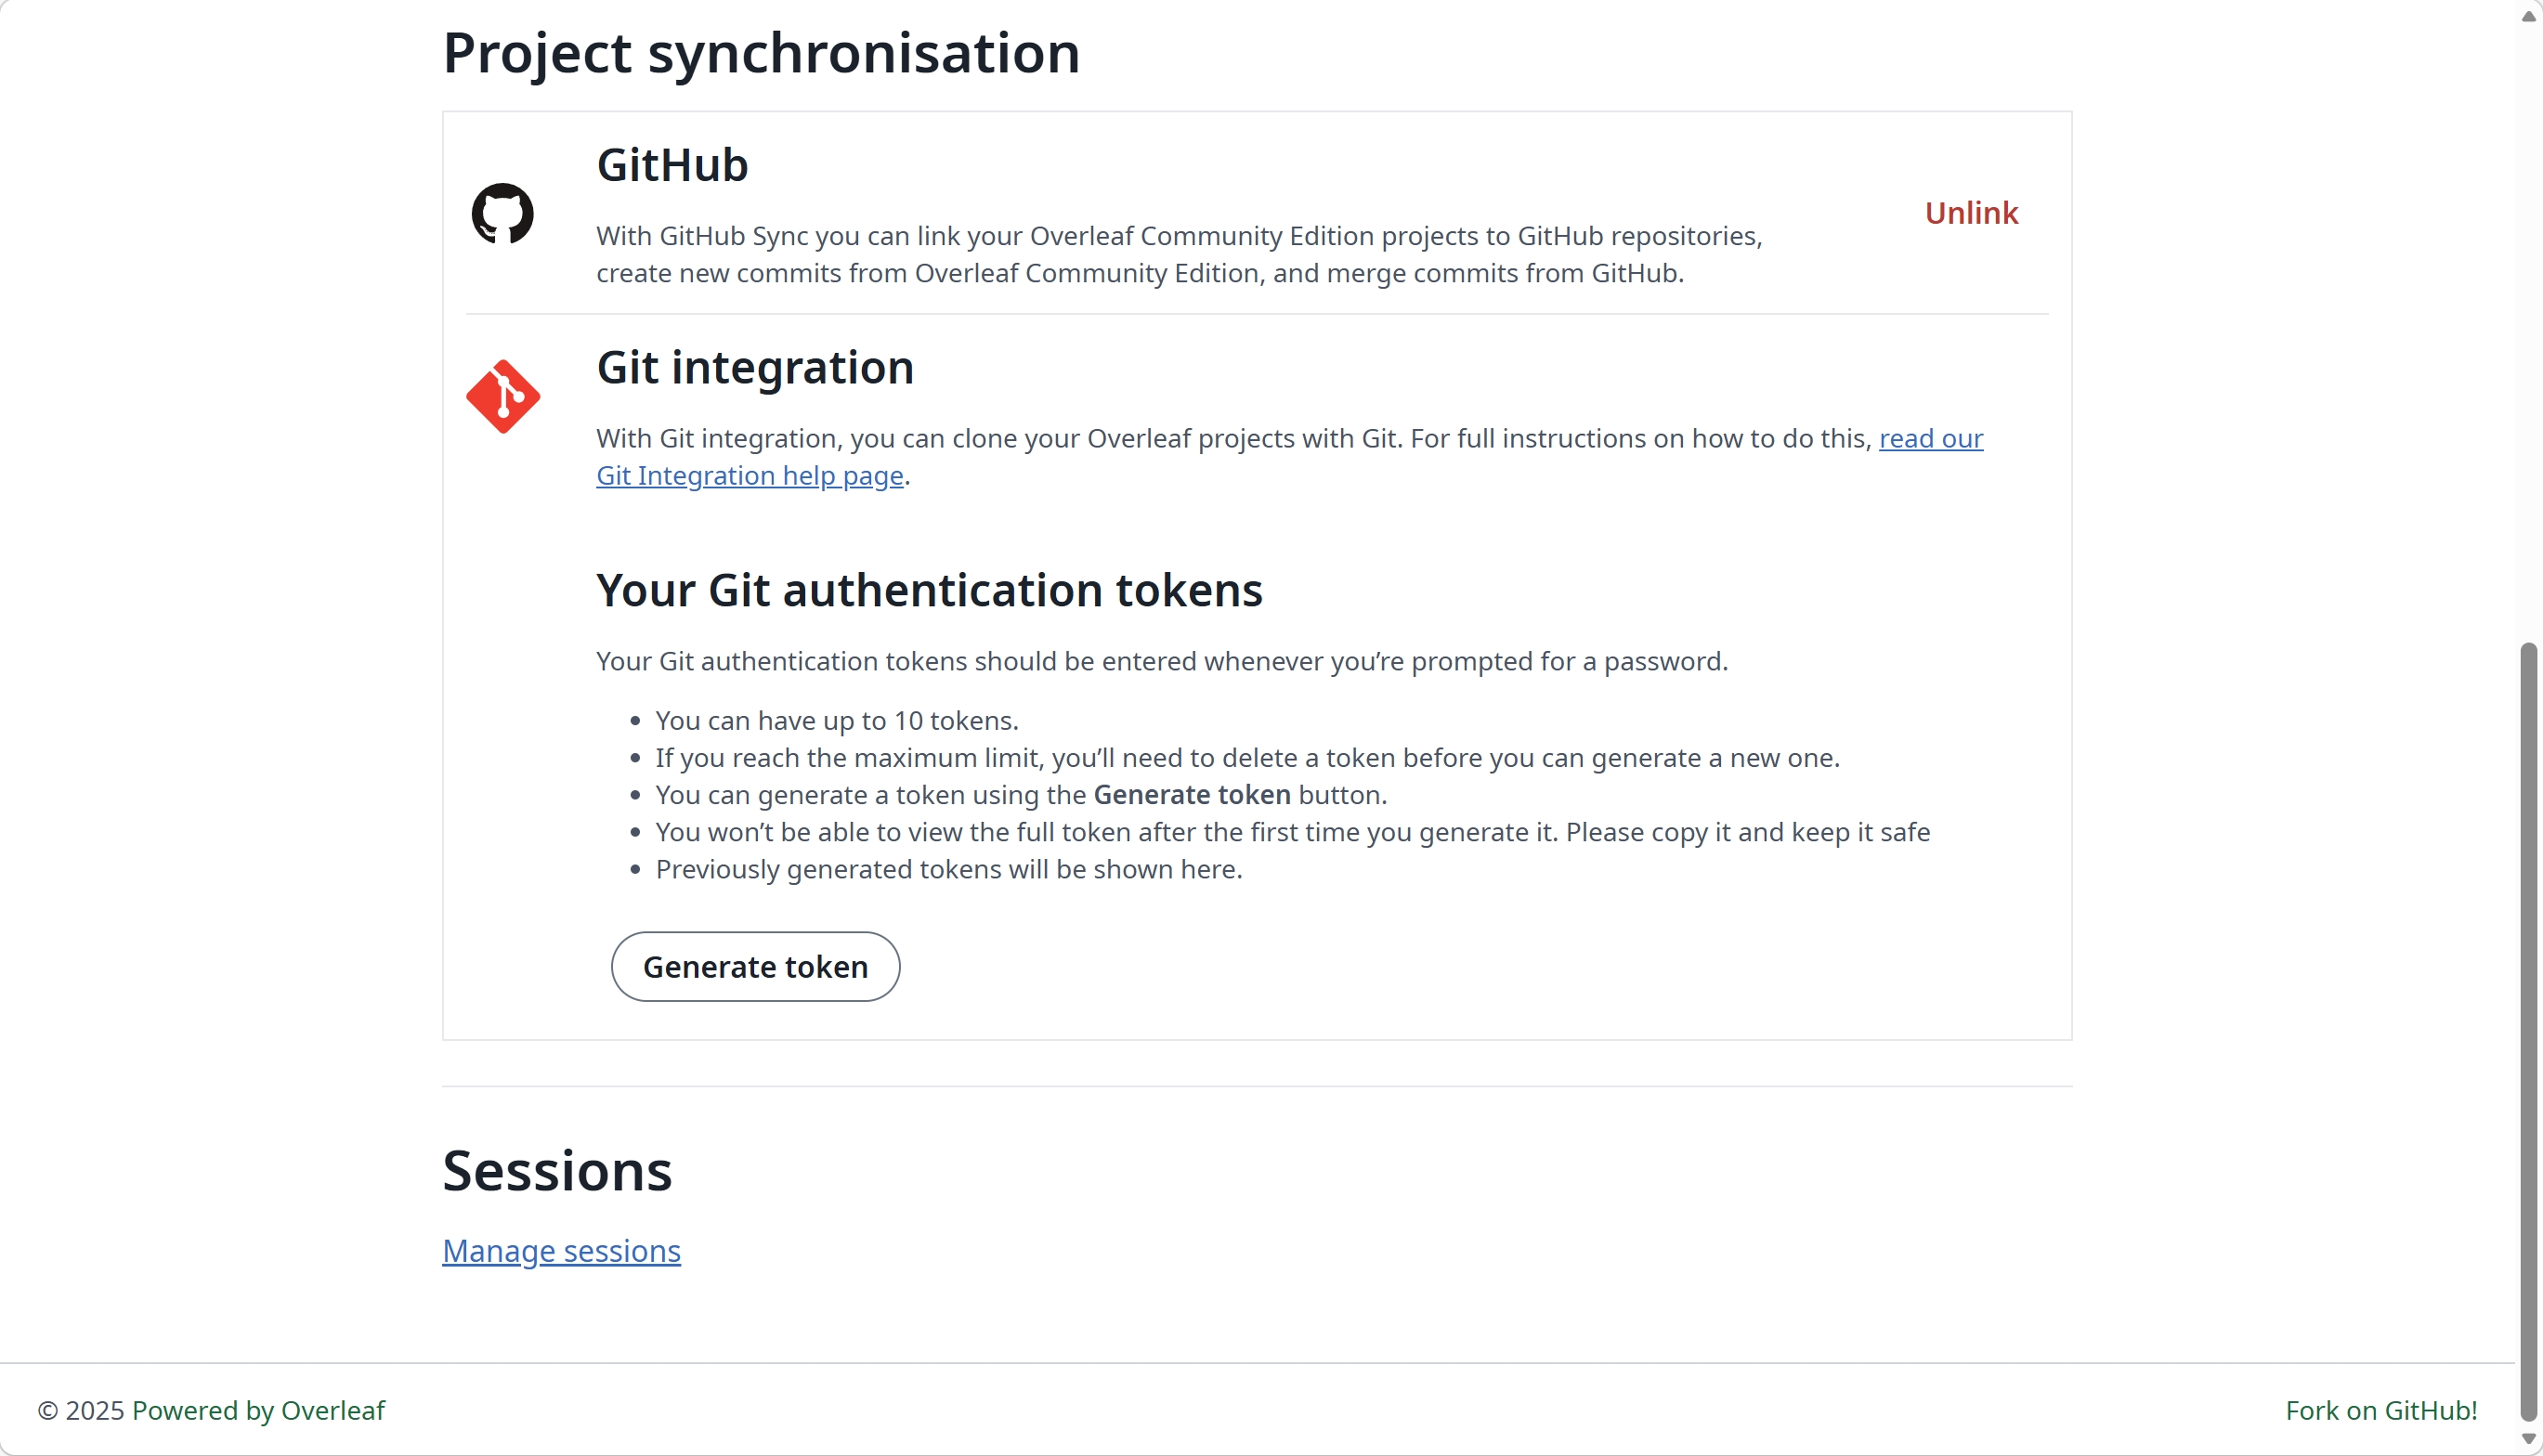The image size is (2543, 1456).
Task: Select the Git integration heading
Action: 755,368
